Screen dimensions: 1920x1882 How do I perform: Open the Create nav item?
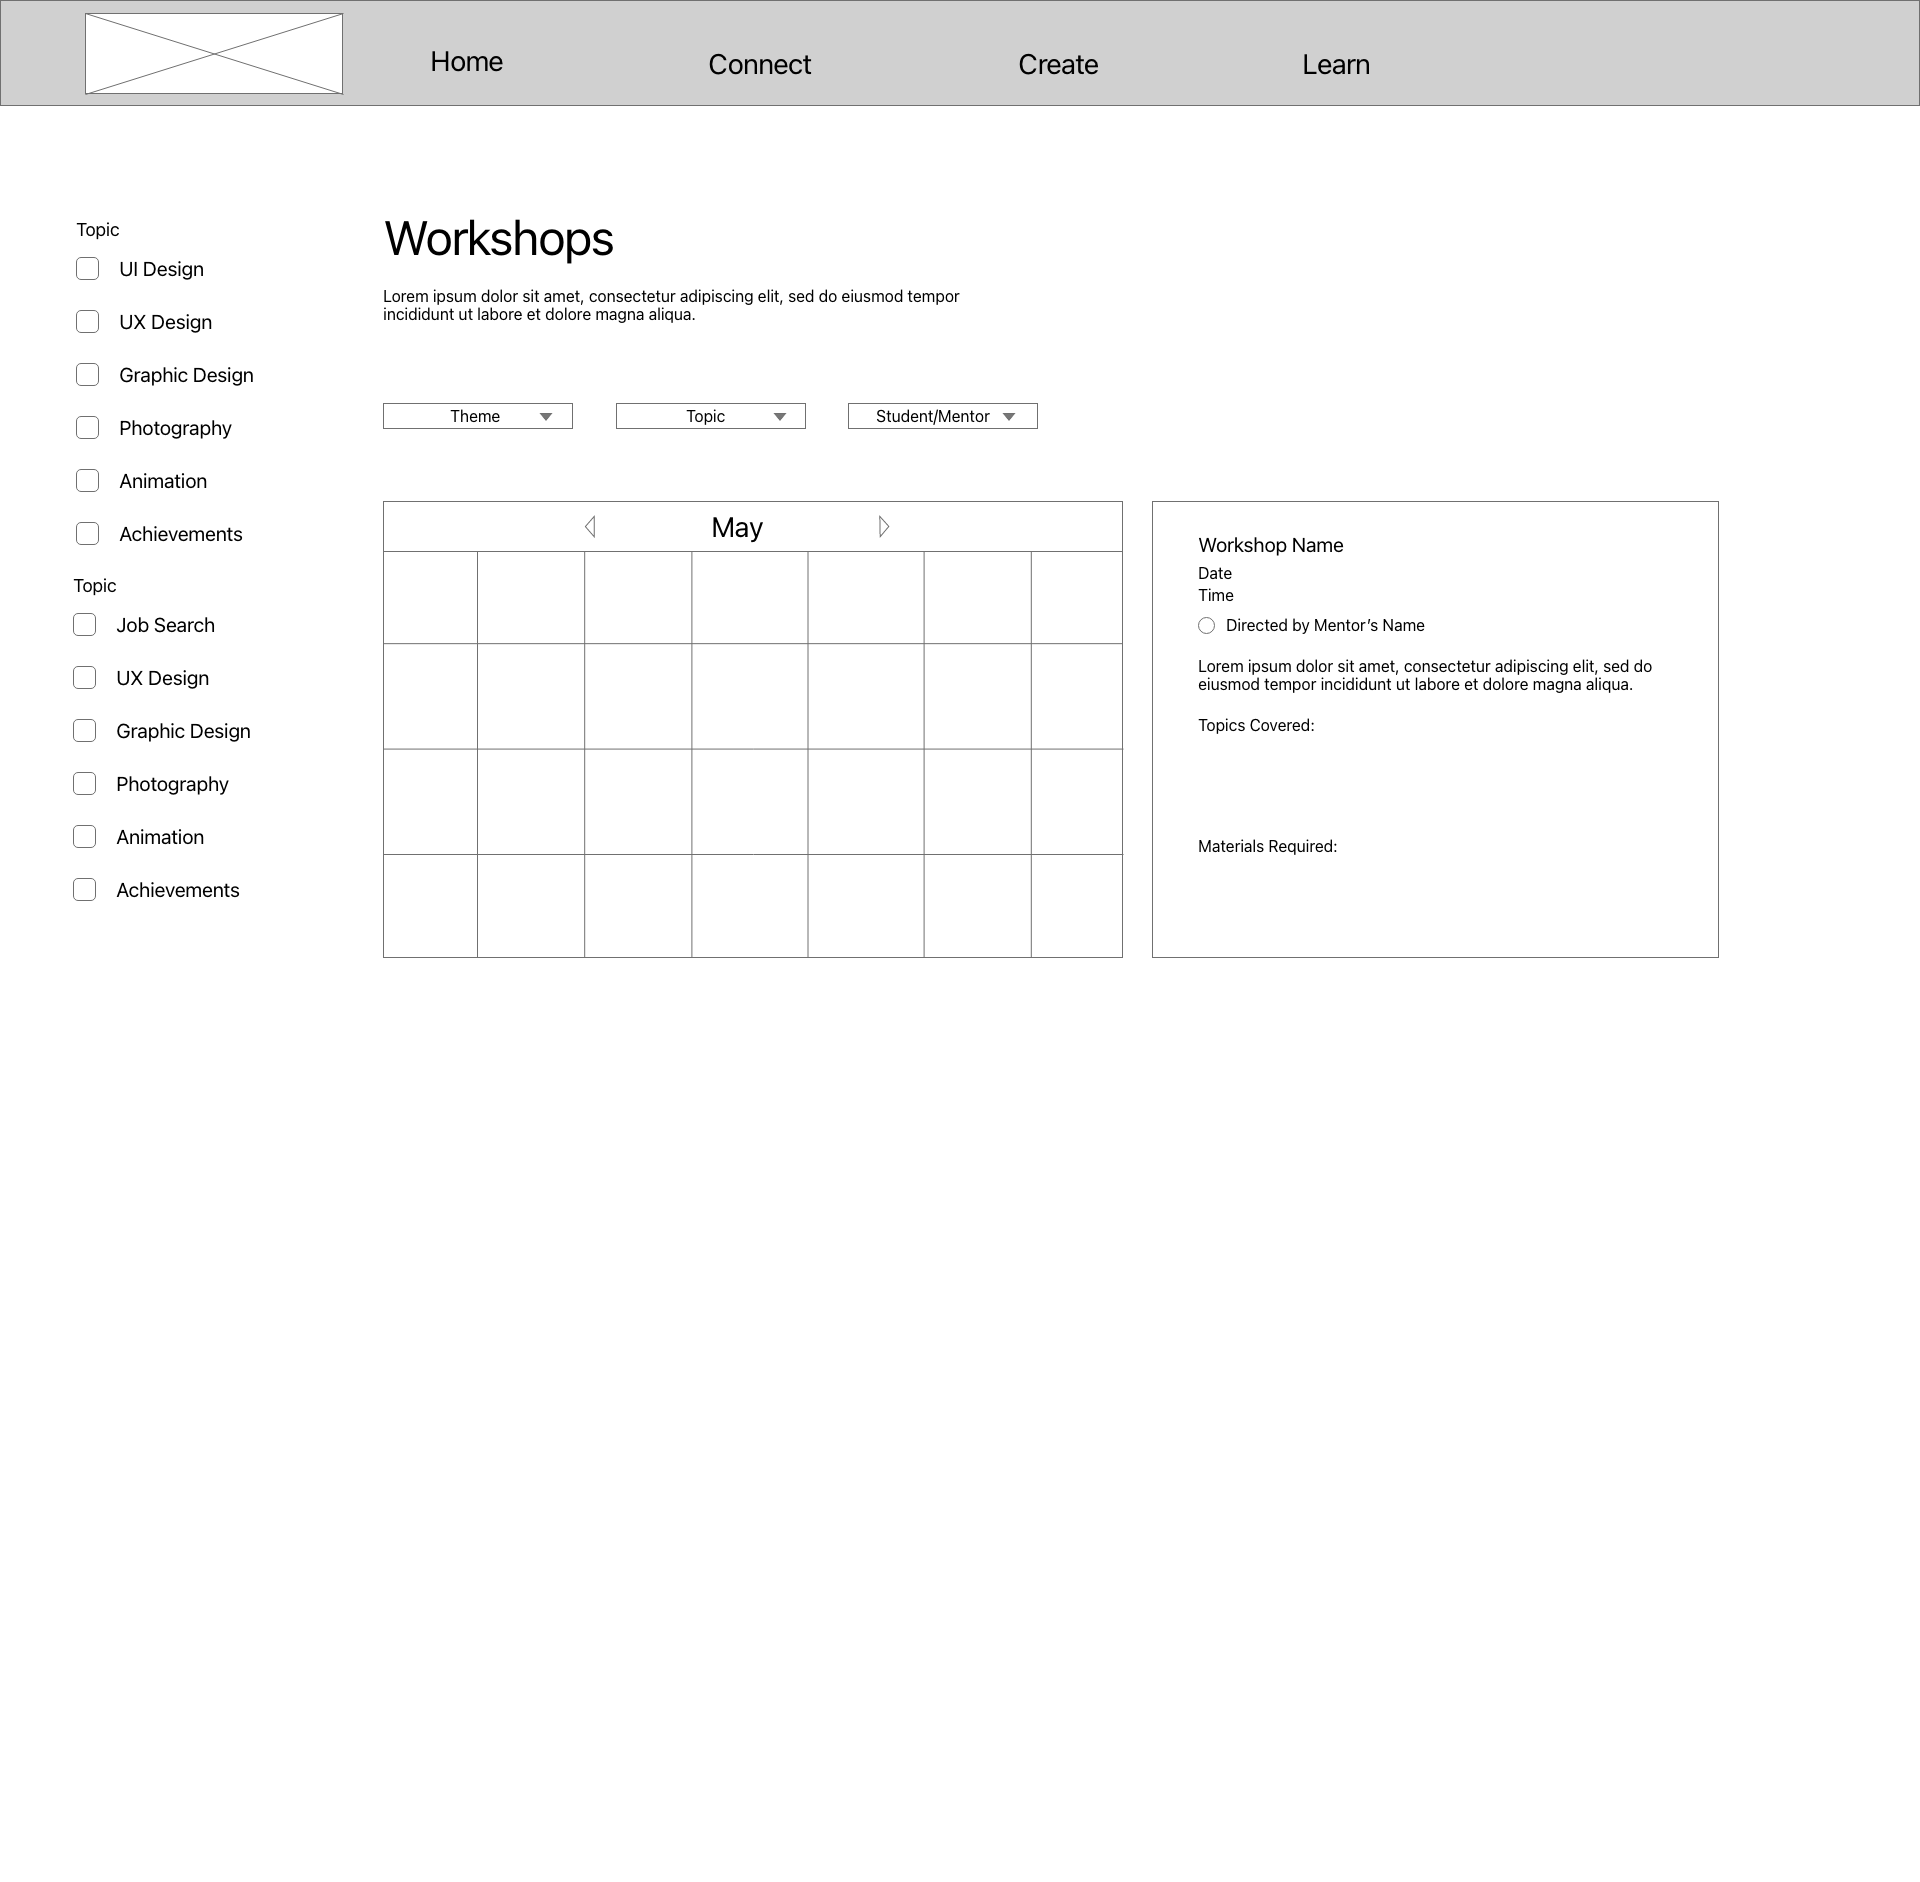coord(1058,65)
